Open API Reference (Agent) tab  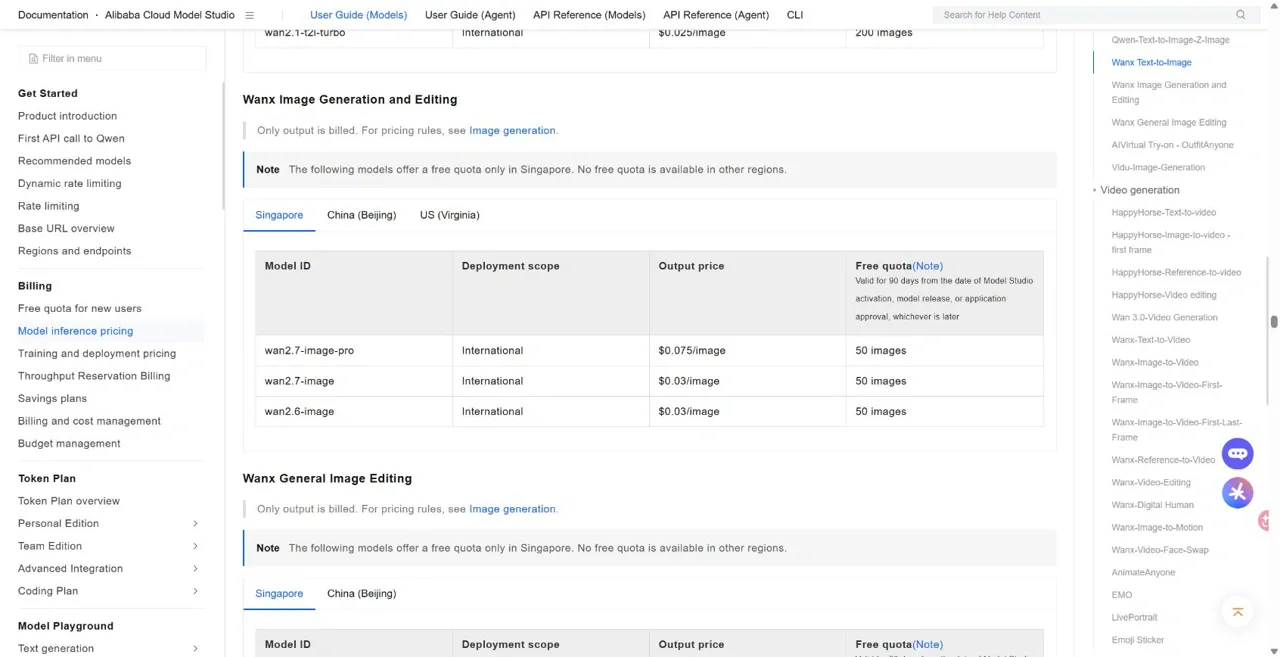pyautogui.click(x=716, y=15)
